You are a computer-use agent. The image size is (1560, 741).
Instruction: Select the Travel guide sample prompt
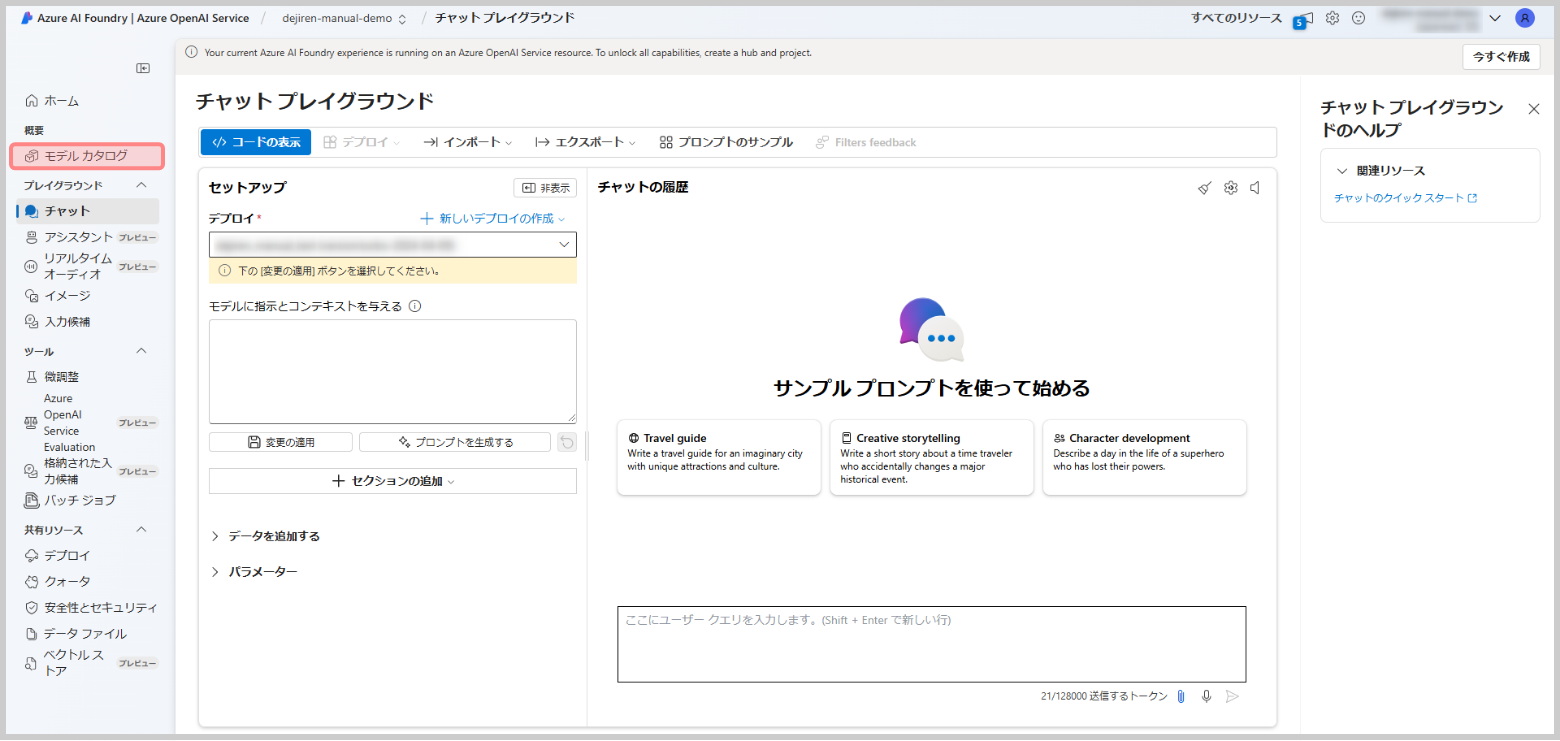coord(719,457)
